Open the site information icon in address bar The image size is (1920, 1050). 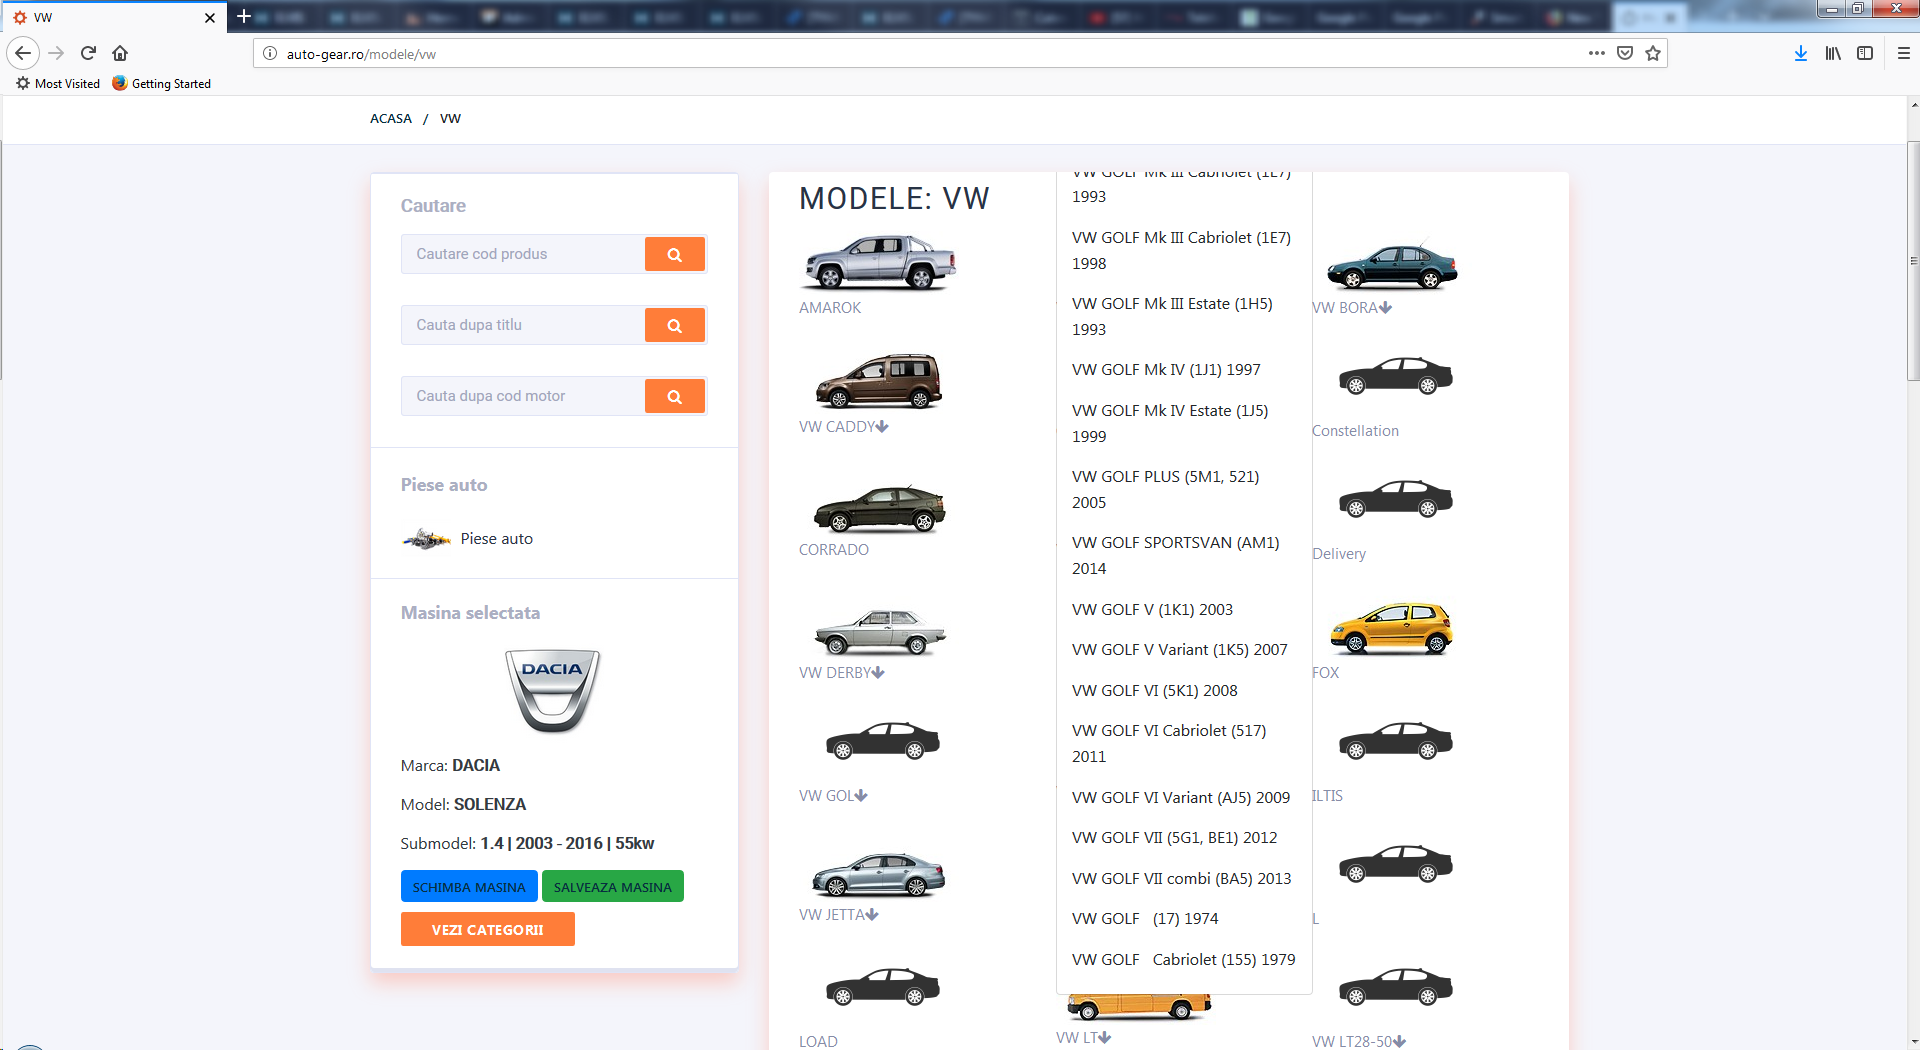point(270,53)
